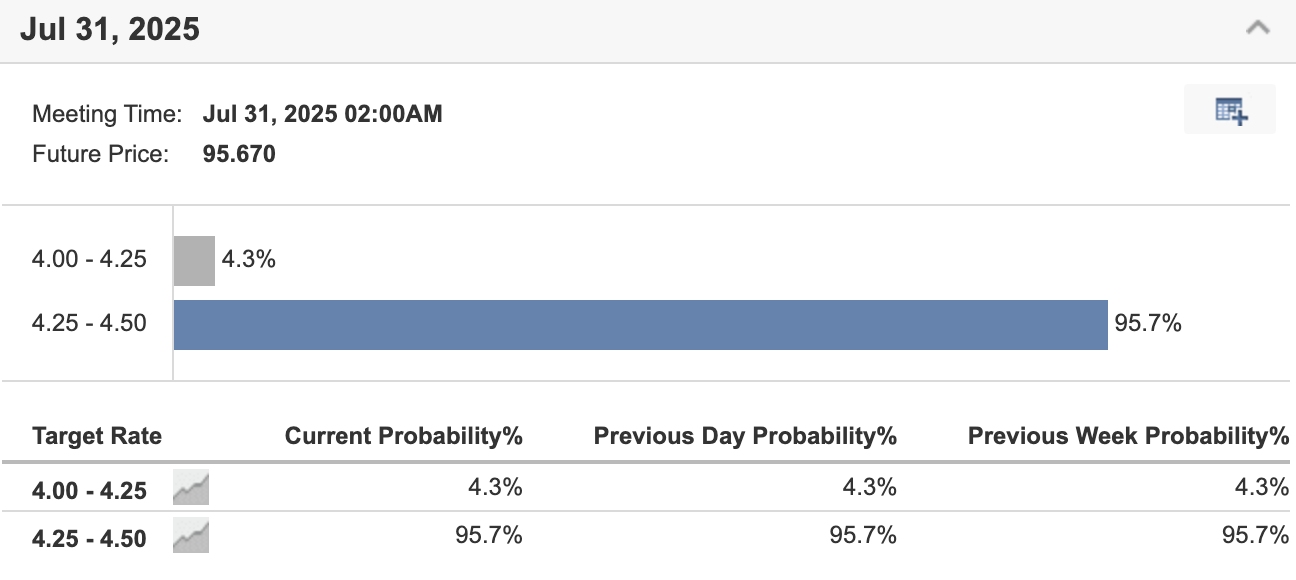1296x580 pixels.
Task: Click the Meeting Time value text
Action: click(x=322, y=113)
